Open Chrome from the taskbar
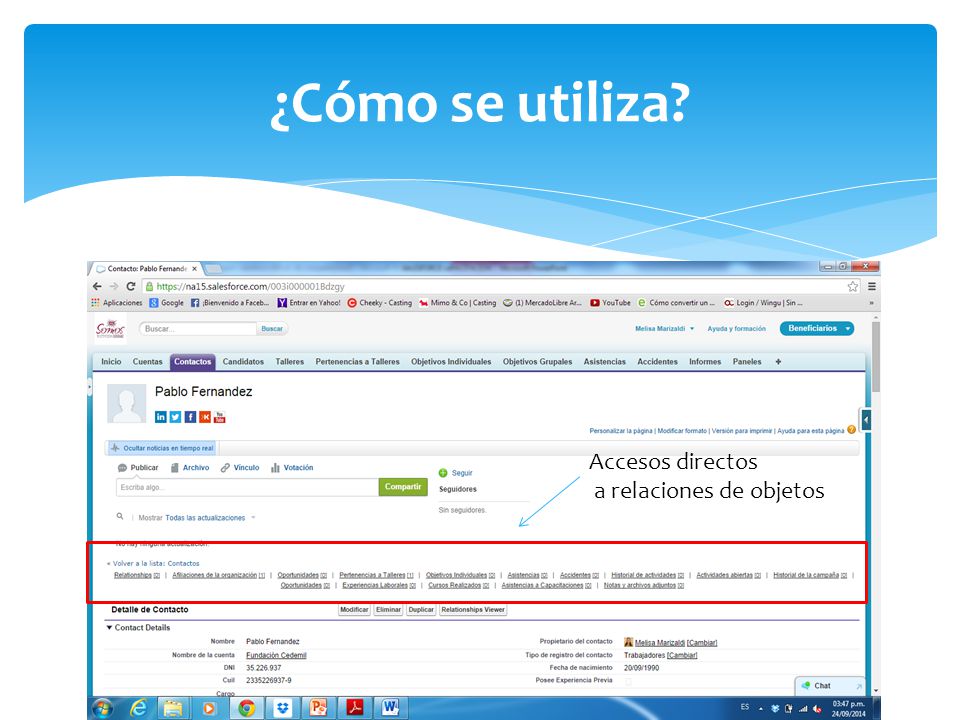Screen dimensions: 960x720 [246, 708]
